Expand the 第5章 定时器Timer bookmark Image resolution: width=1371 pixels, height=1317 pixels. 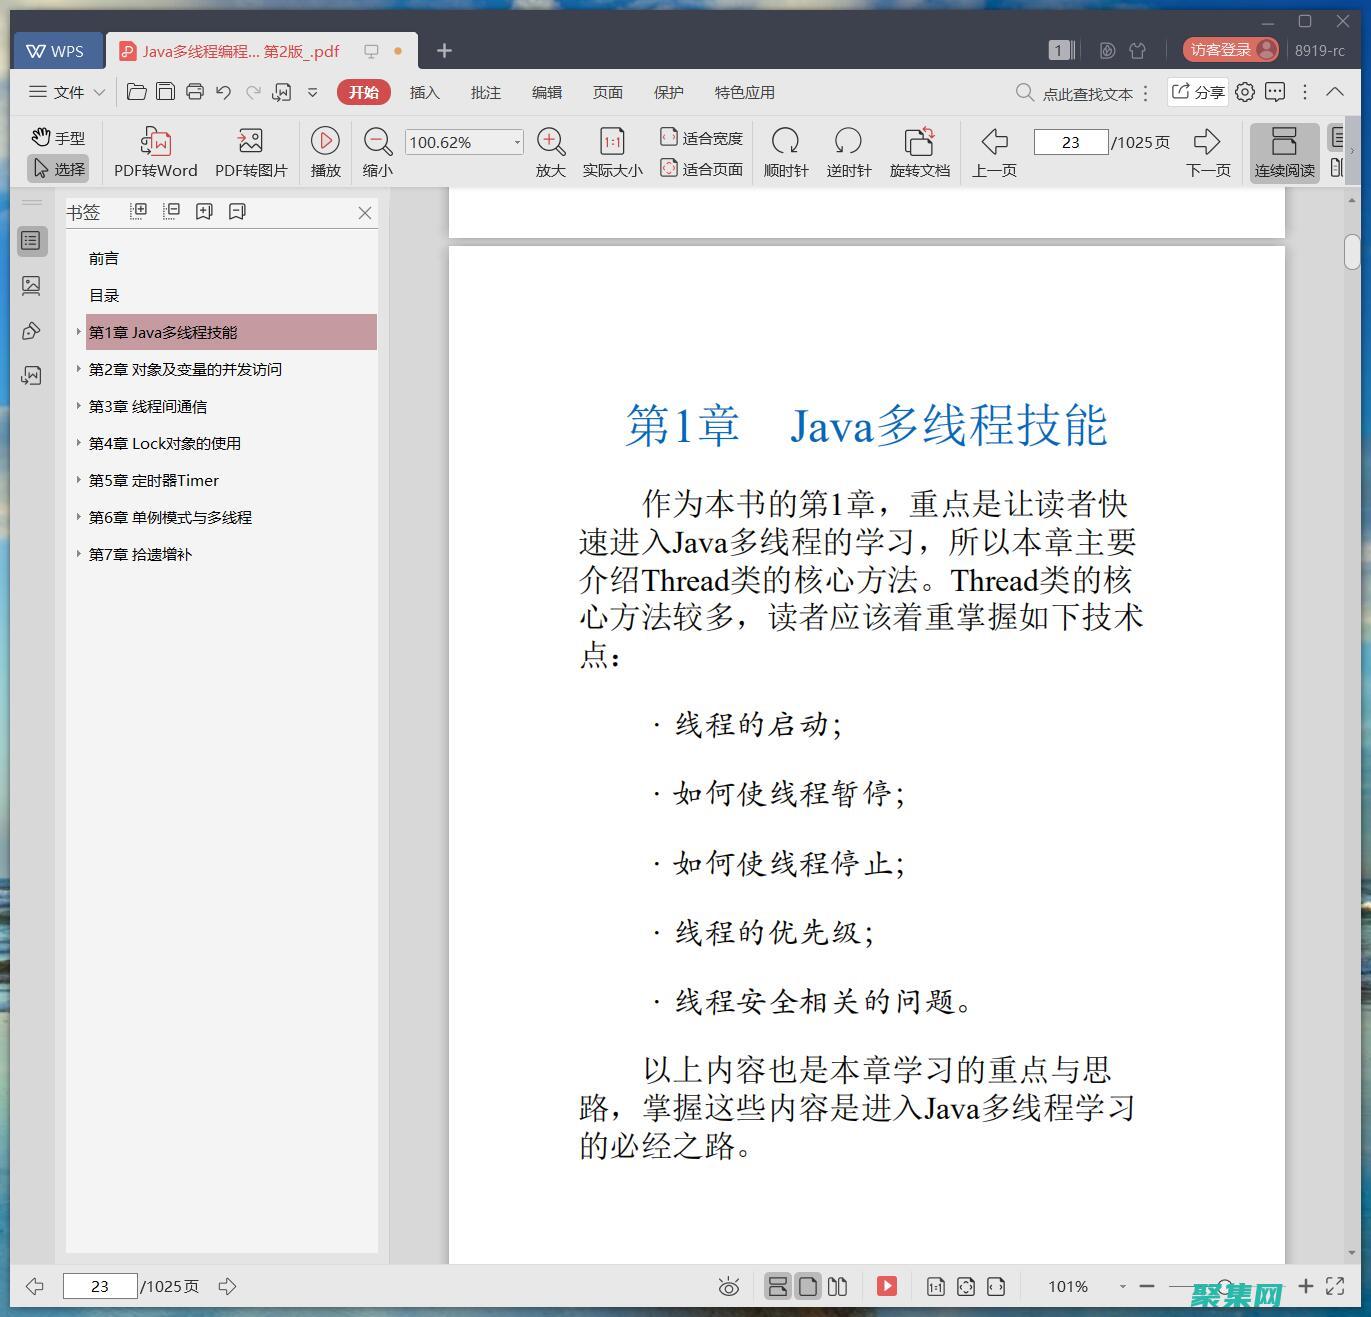79,480
